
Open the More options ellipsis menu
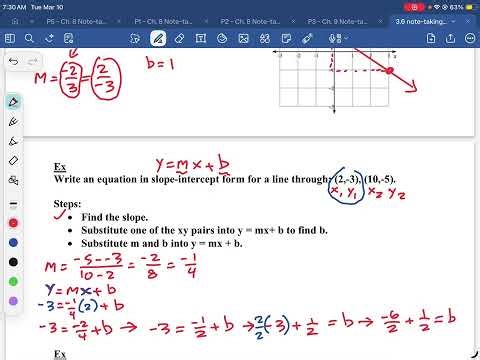pos(470,38)
